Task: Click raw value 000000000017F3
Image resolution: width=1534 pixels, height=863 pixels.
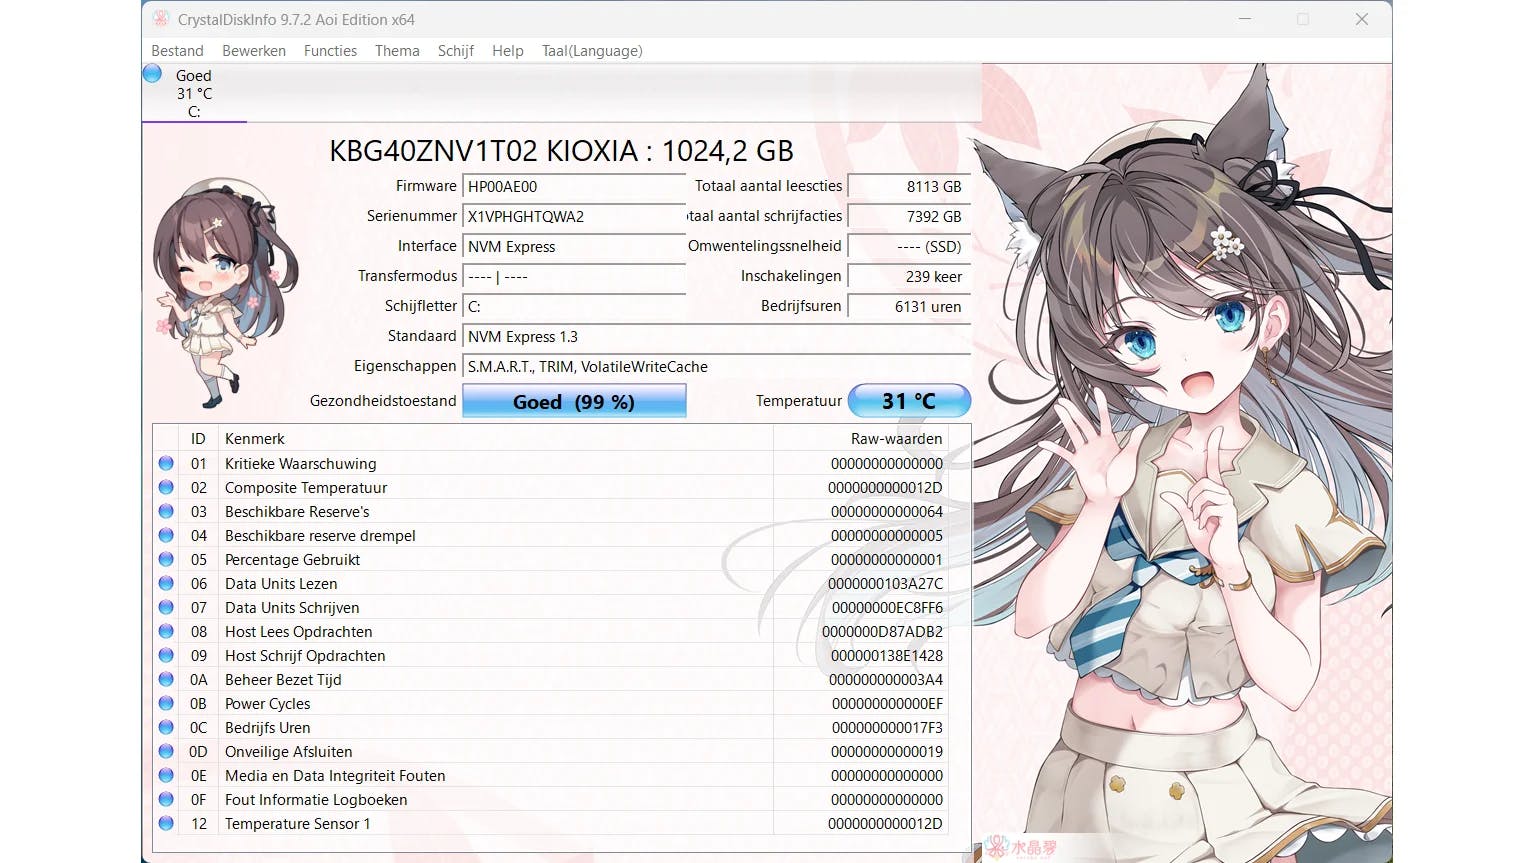Action: point(887,727)
